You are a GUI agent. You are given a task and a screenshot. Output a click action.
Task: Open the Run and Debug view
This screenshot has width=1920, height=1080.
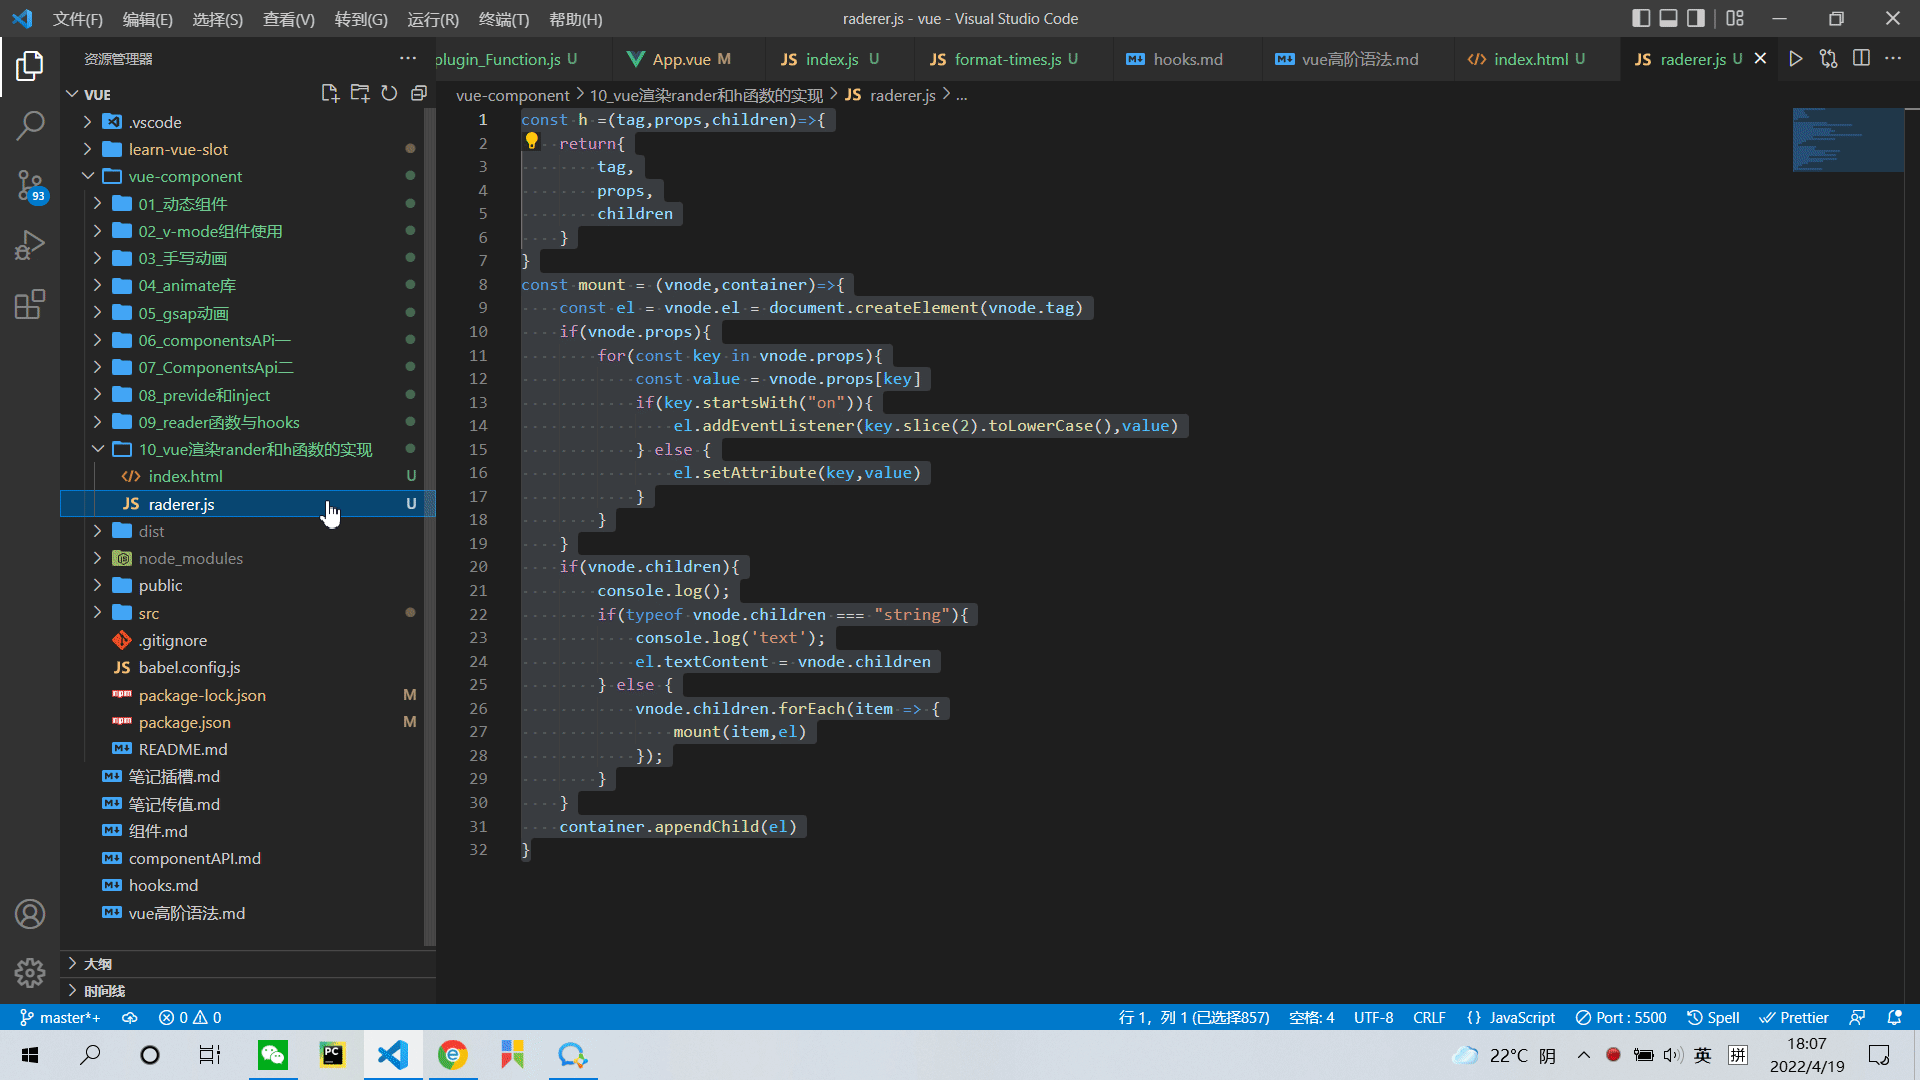coord(30,245)
